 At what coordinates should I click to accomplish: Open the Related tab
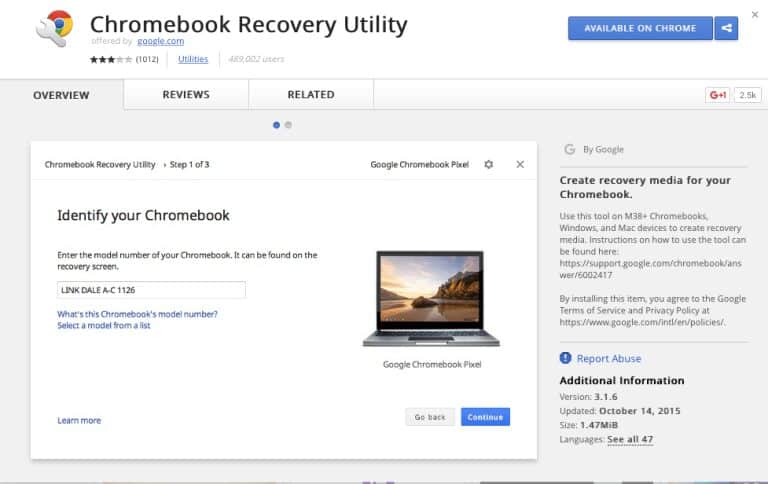tap(311, 95)
